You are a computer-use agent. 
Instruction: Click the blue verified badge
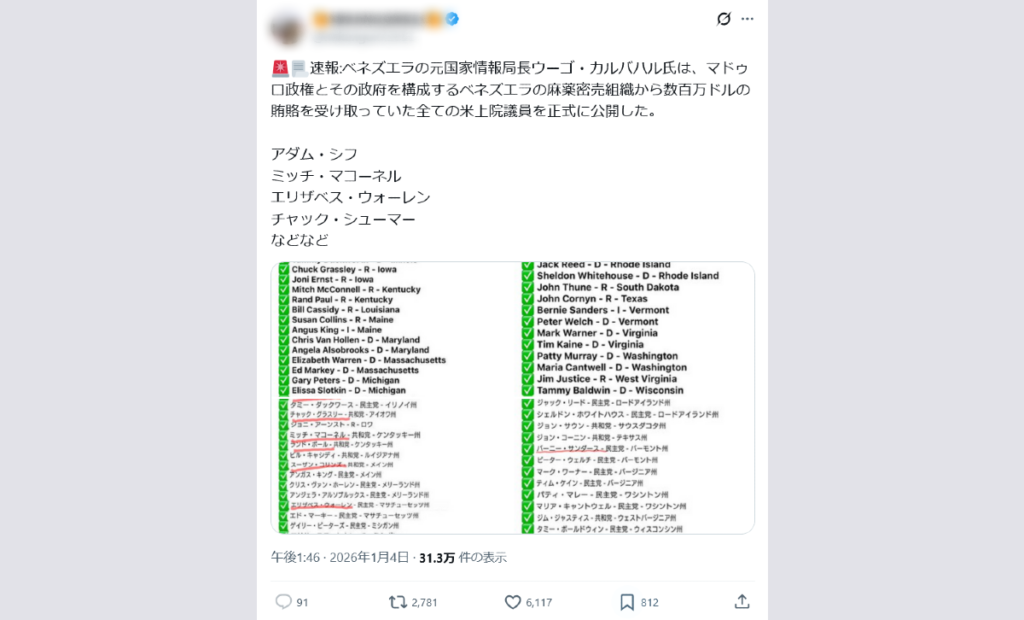point(452,19)
